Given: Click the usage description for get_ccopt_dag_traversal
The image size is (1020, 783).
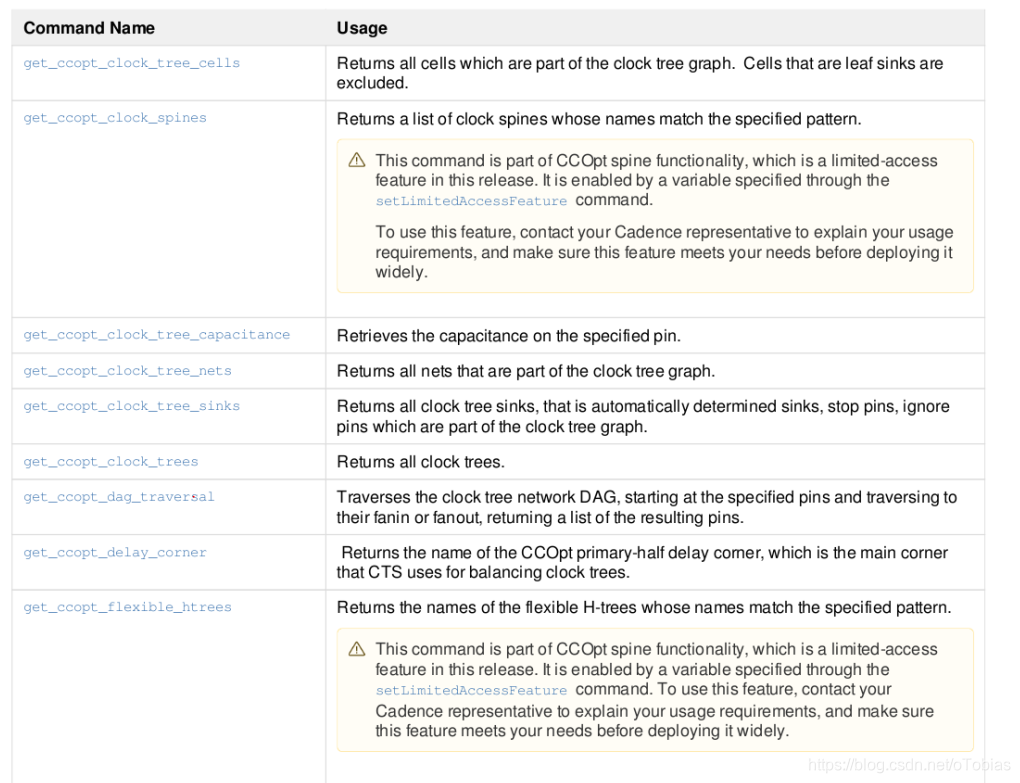Looking at the screenshot, I should (x=645, y=507).
